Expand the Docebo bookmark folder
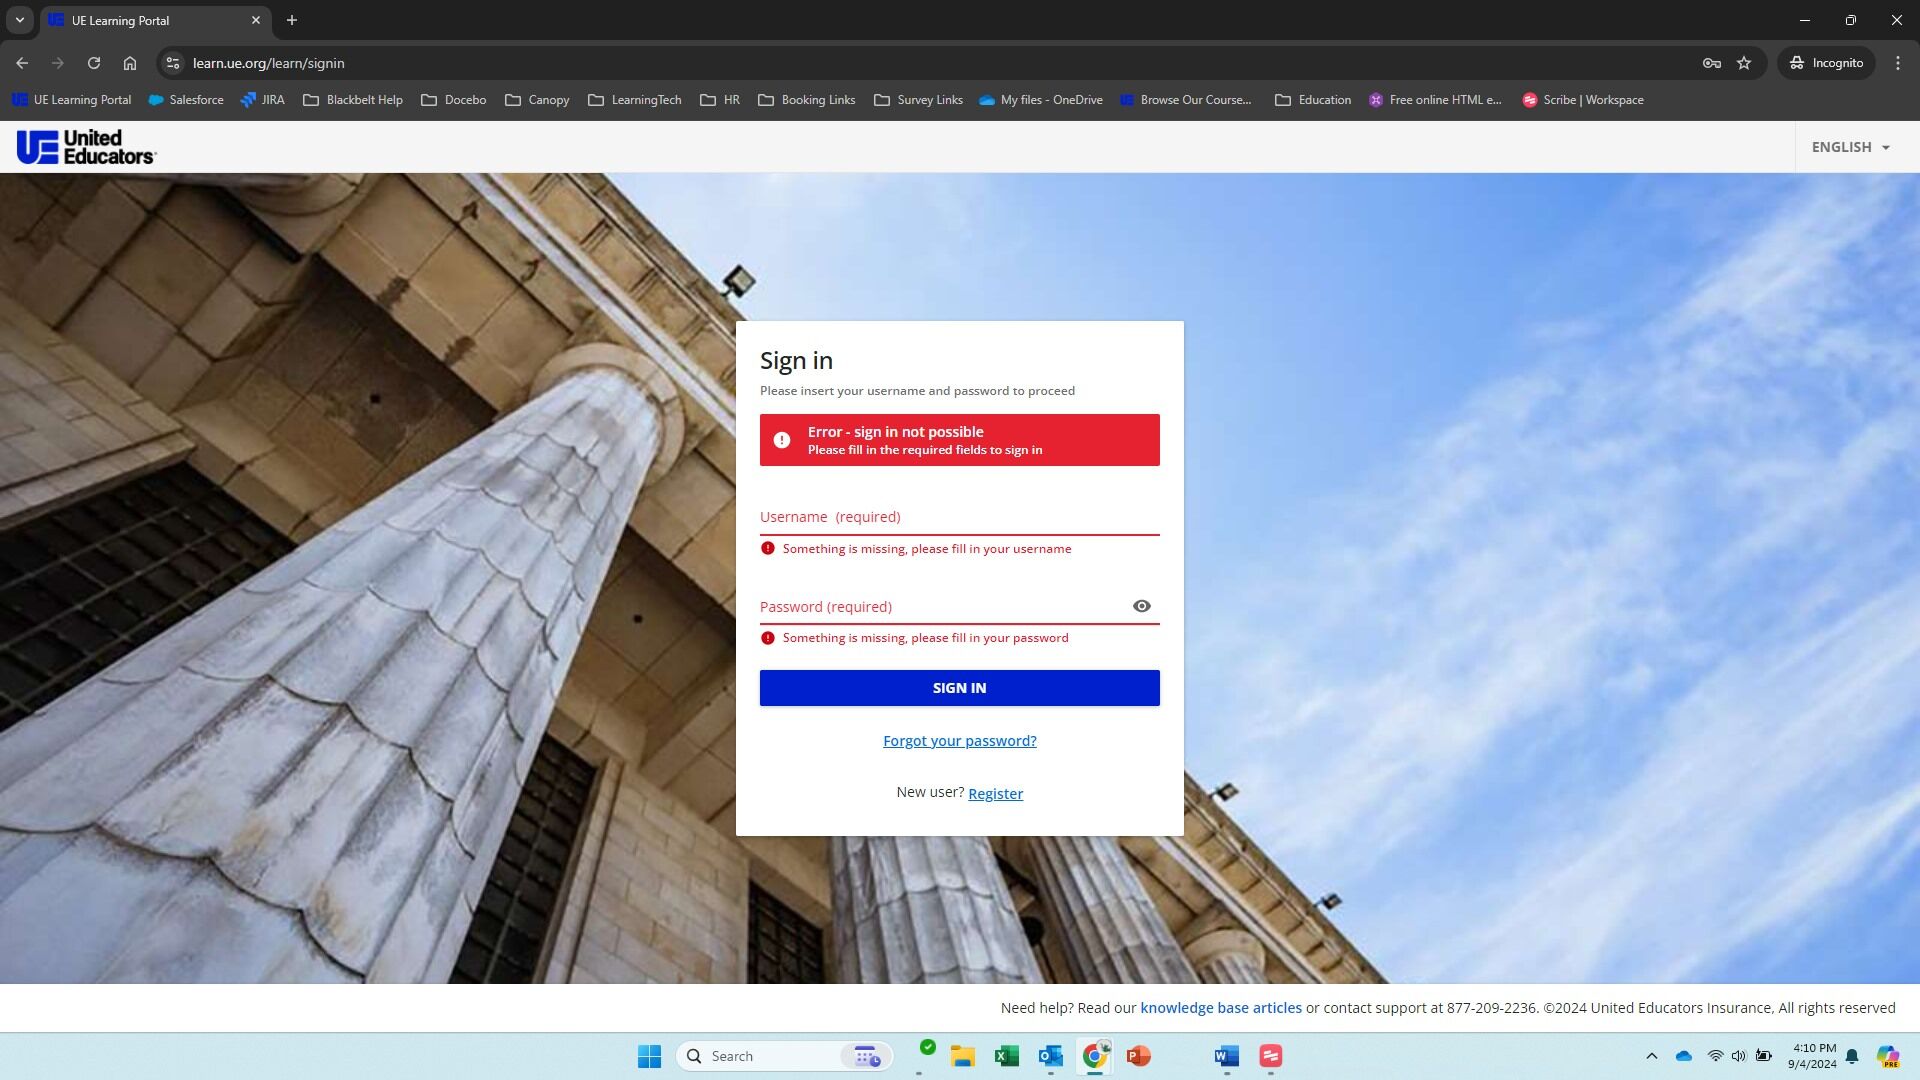This screenshot has height=1080, width=1920. point(454,100)
